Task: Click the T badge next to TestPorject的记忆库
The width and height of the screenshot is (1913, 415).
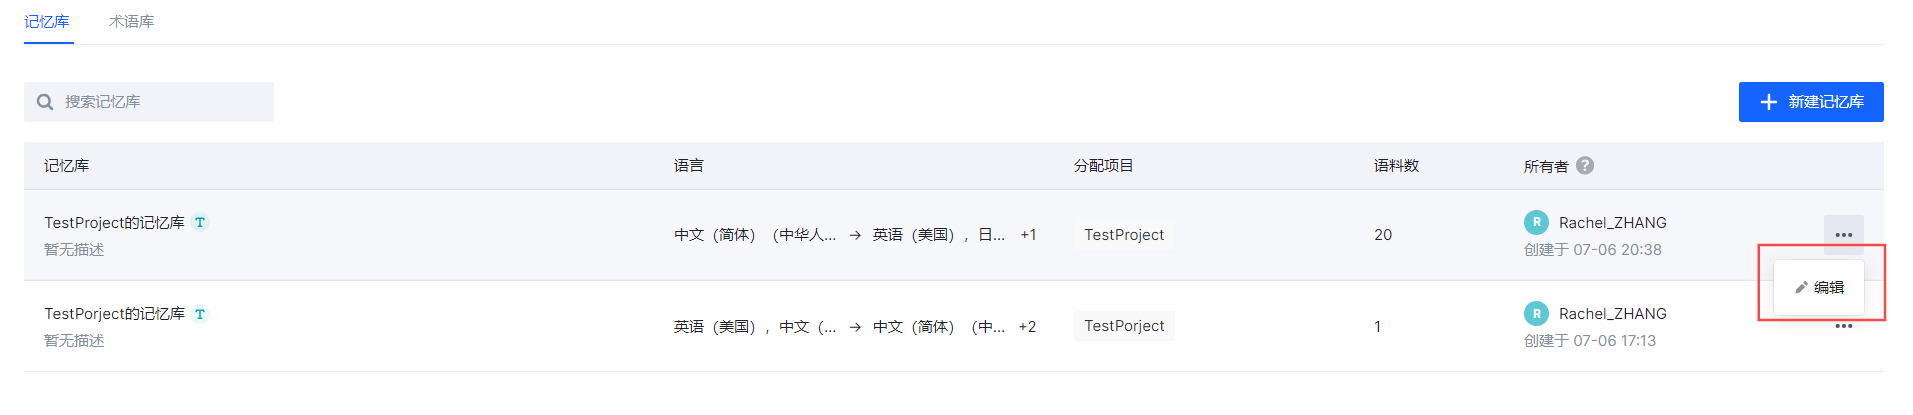Action: pos(200,314)
